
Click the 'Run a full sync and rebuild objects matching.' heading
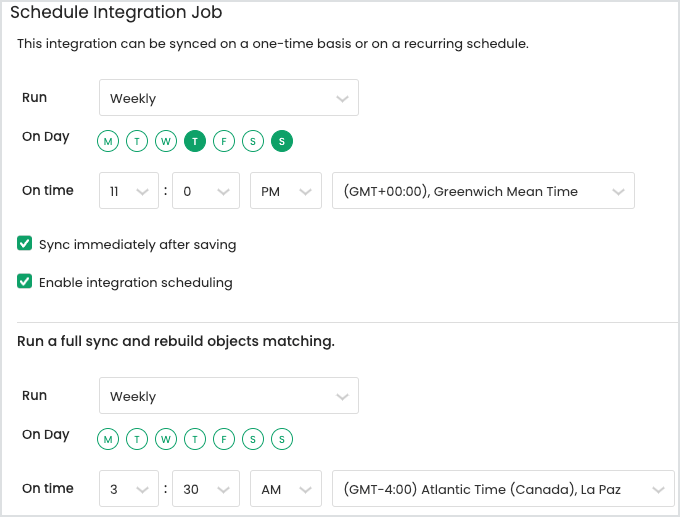click(x=176, y=341)
